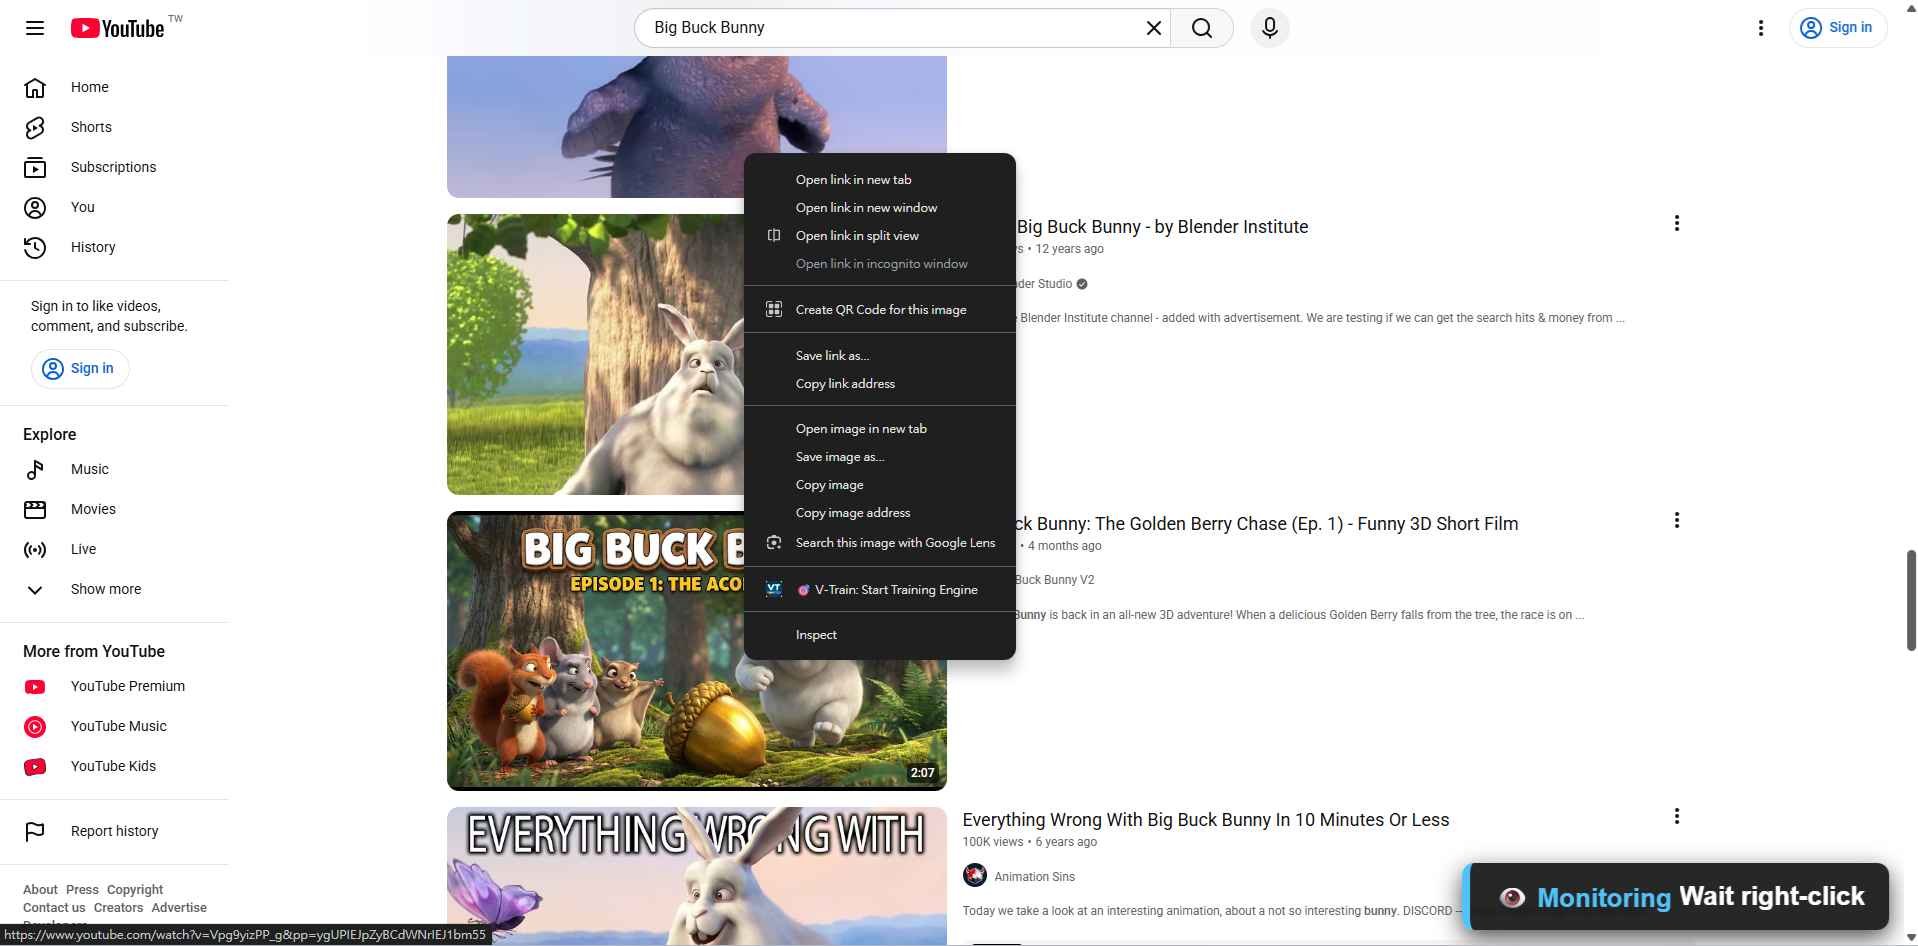Open the Settings three-dot menu in header
Image resolution: width=1918 pixels, height=946 pixels.
(x=1761, y=28)
